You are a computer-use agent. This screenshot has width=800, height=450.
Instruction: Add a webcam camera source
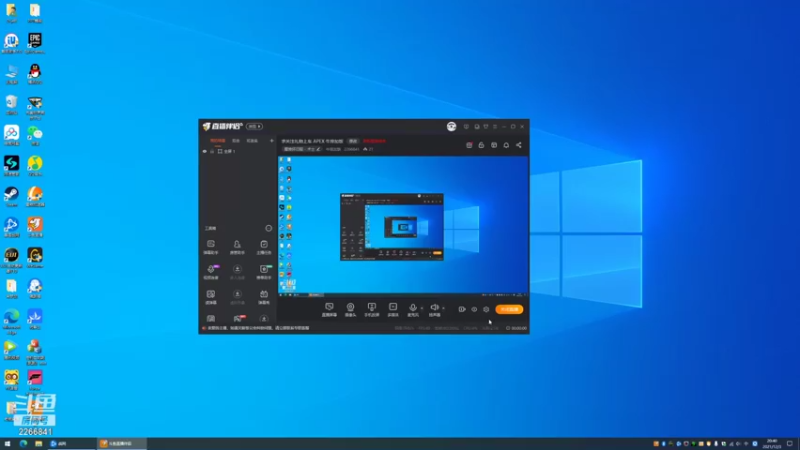(x=350, y=309)
